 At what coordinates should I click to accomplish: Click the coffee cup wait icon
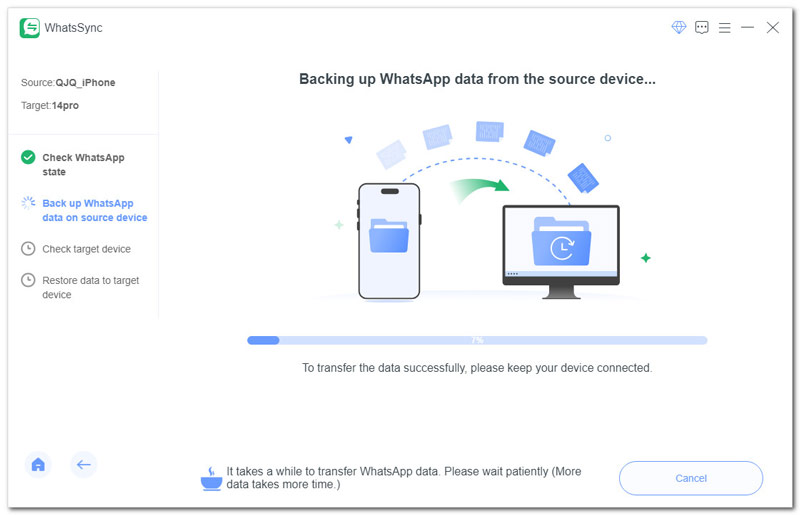[211, 479]
